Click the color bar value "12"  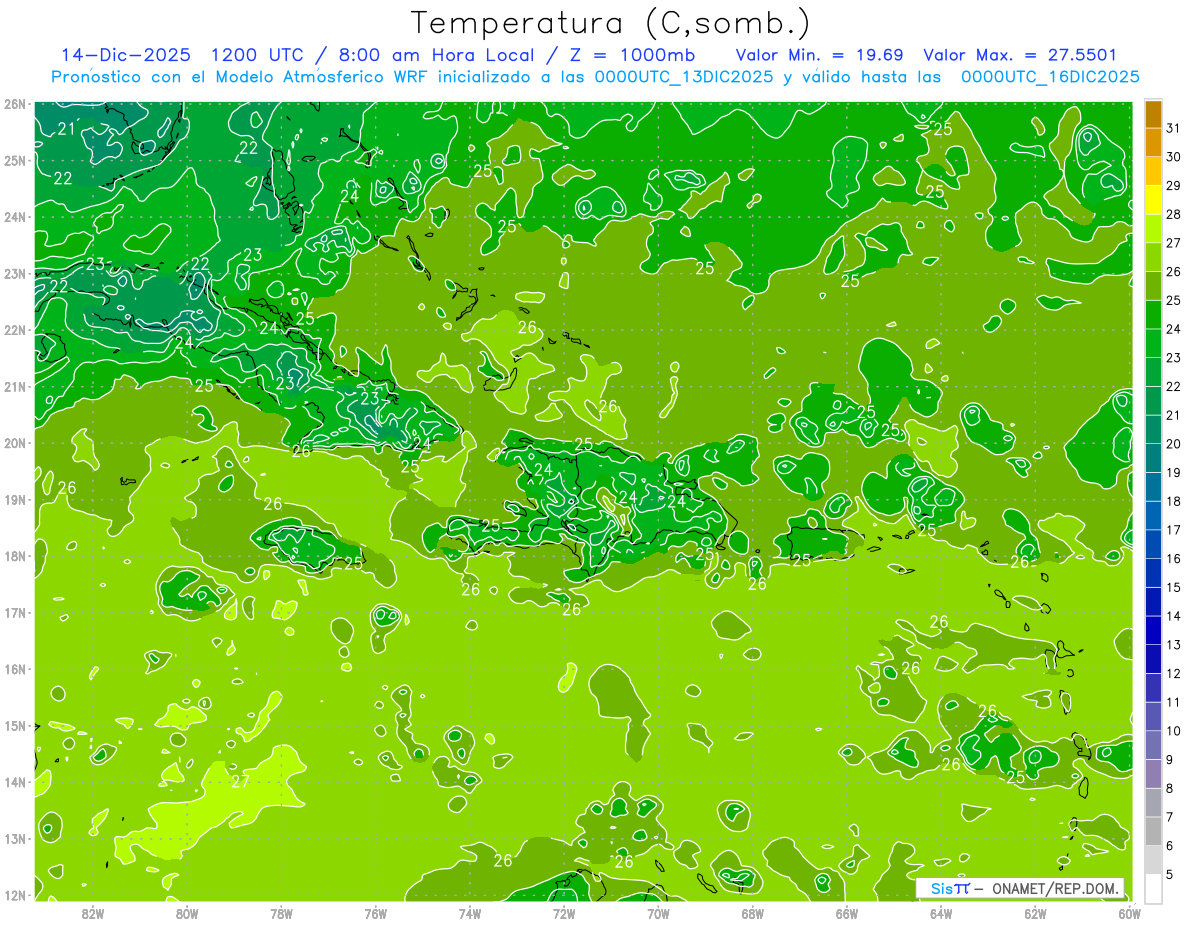coord(1173,673)
